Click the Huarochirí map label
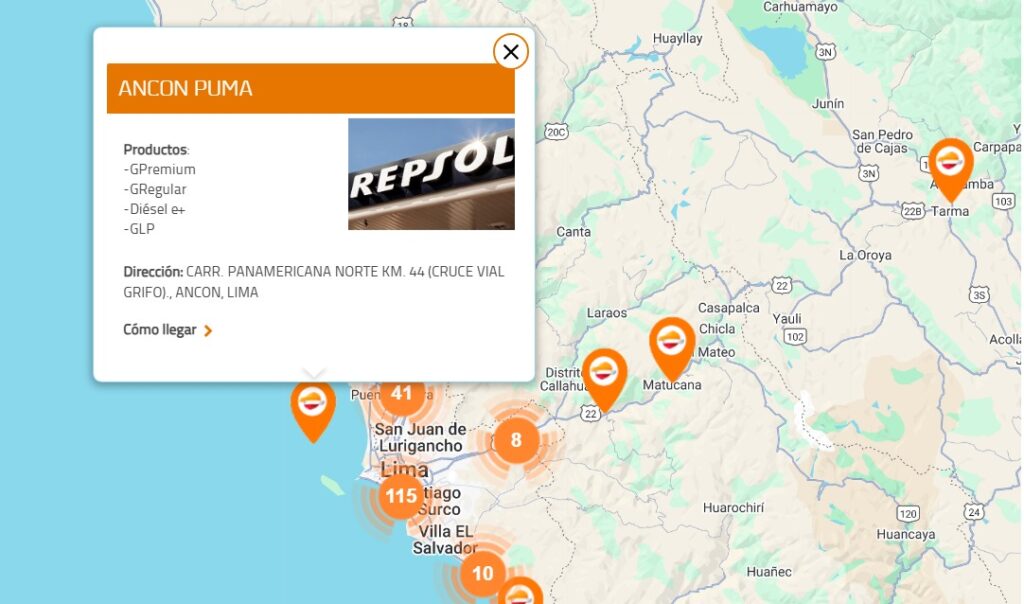This screenshot has width=1024, height=604. coord(733,507)
